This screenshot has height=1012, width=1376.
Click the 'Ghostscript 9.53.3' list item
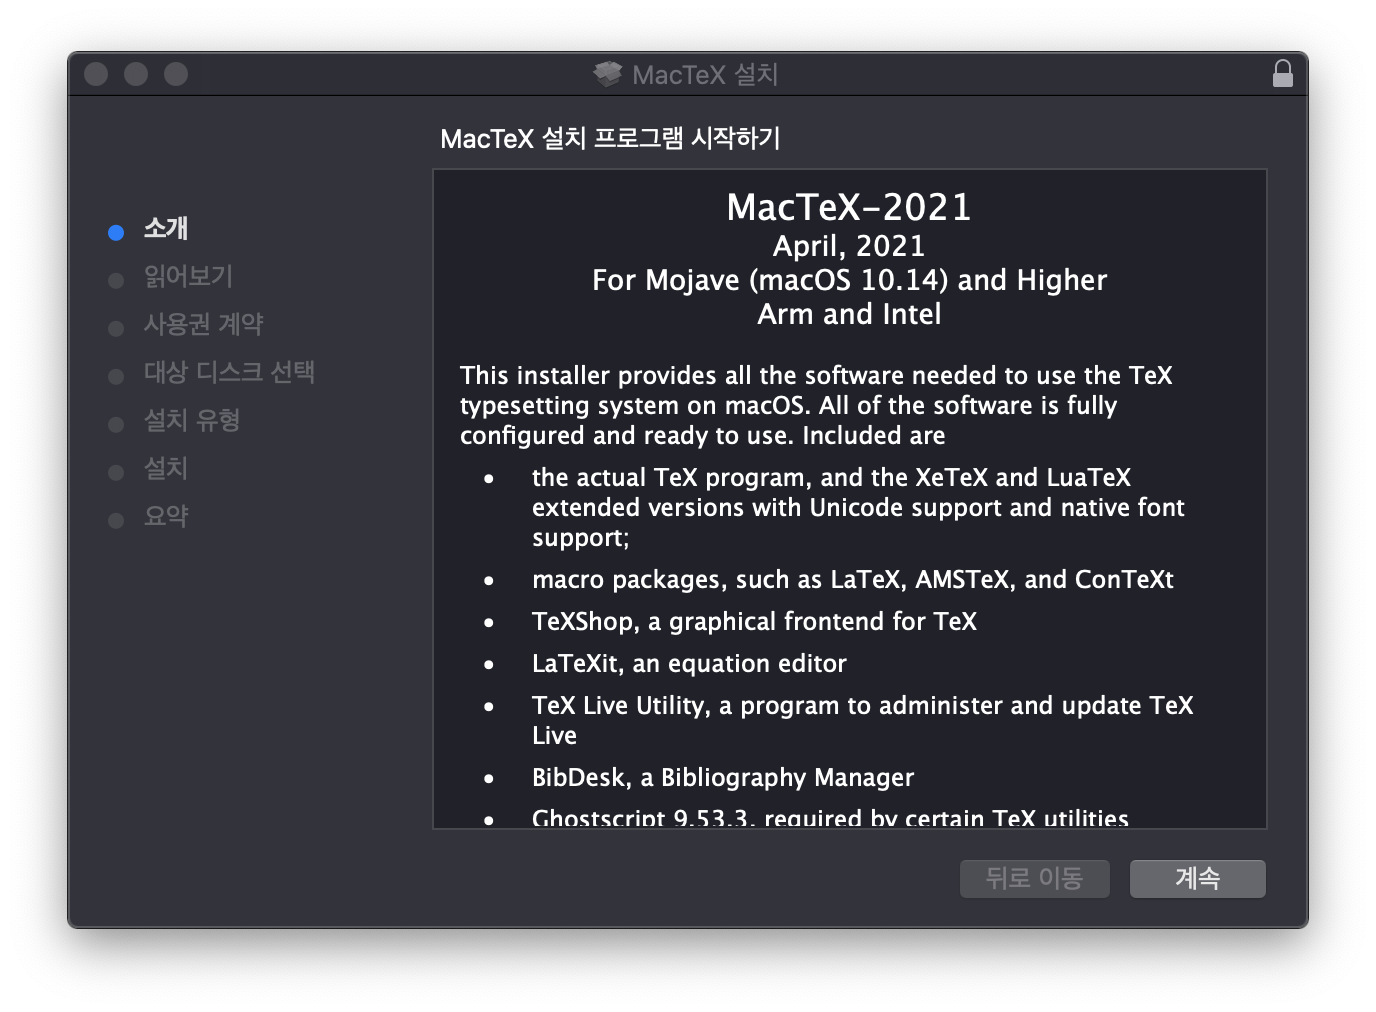click(830, 818)
